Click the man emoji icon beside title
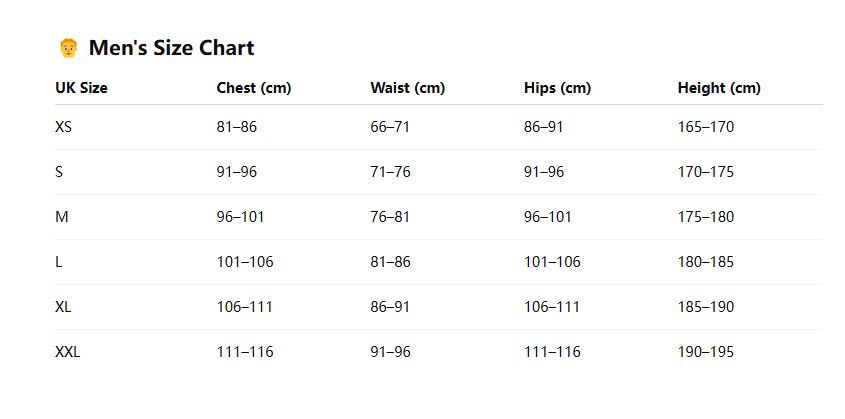845x419 pixels. (68, 47)
